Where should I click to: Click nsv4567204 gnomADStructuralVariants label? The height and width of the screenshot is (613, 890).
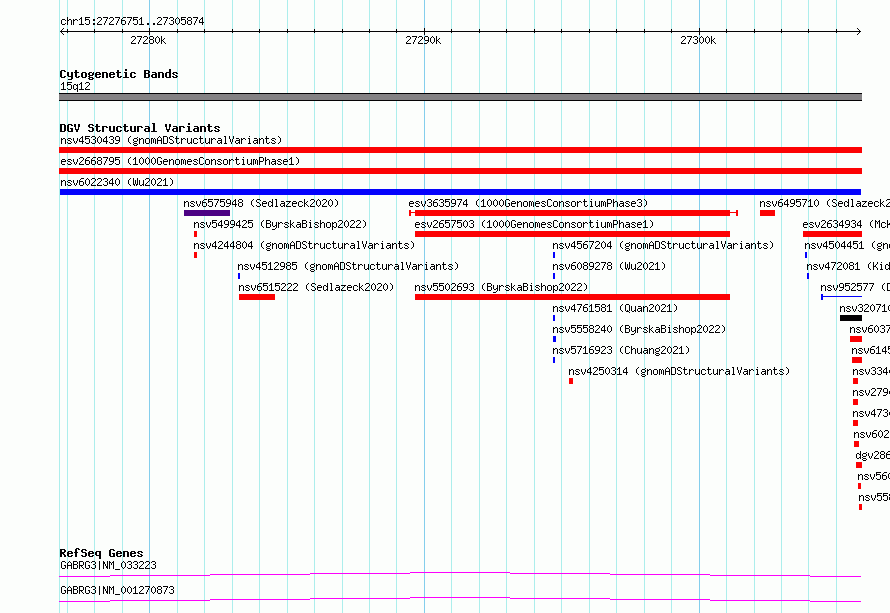pos(664,245)
